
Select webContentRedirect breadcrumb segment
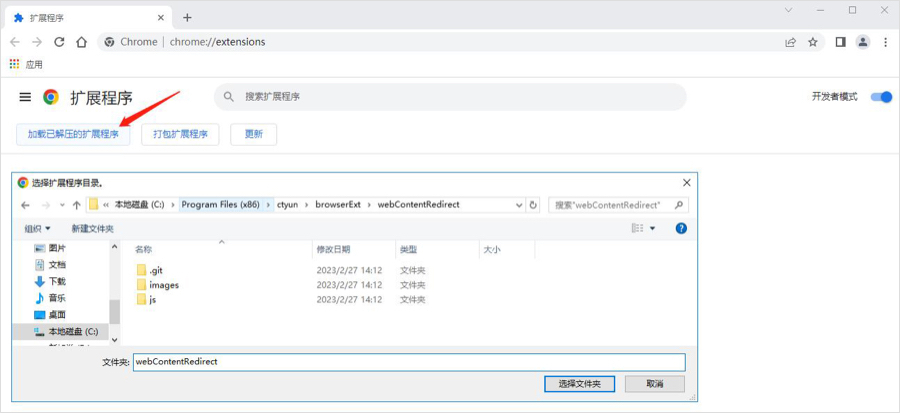tap(418, 205)
